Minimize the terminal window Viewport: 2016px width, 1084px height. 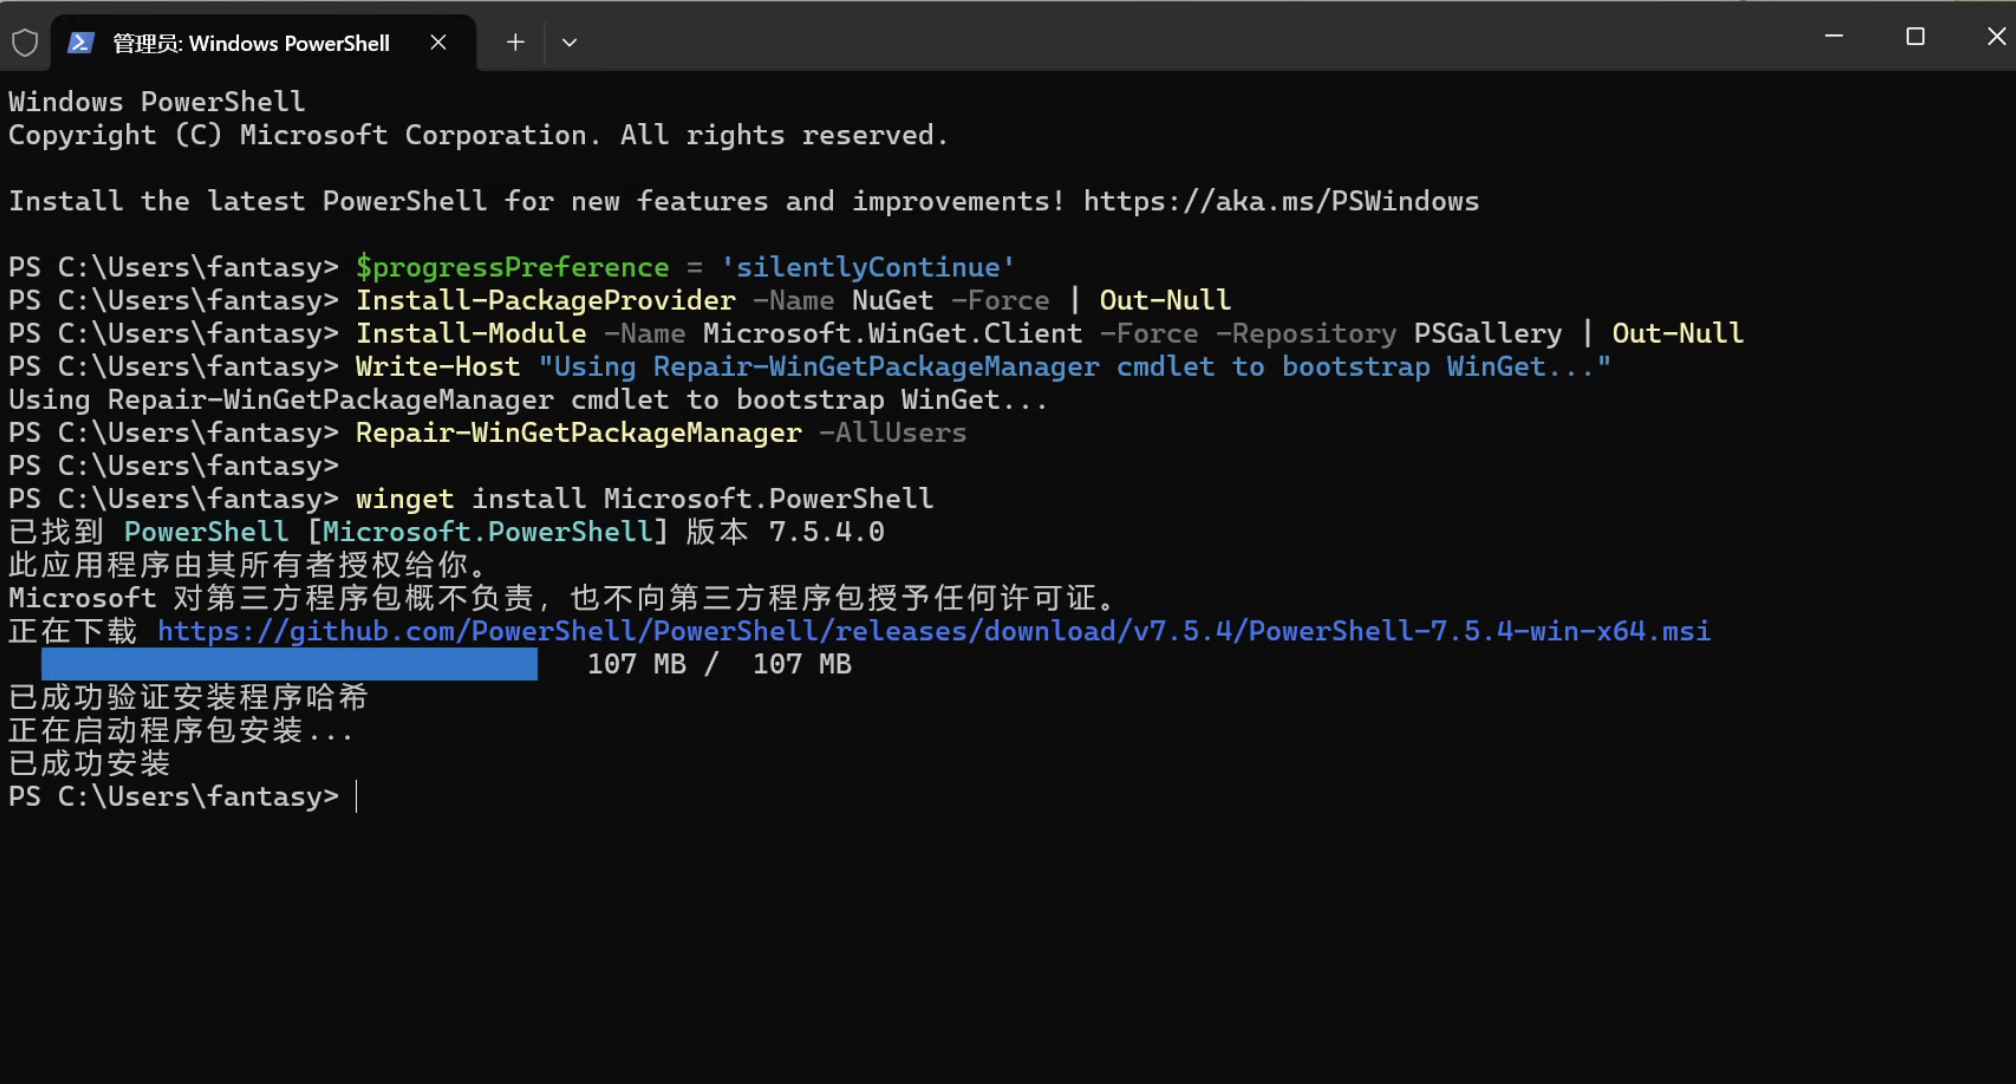[x=1833, y=36]
